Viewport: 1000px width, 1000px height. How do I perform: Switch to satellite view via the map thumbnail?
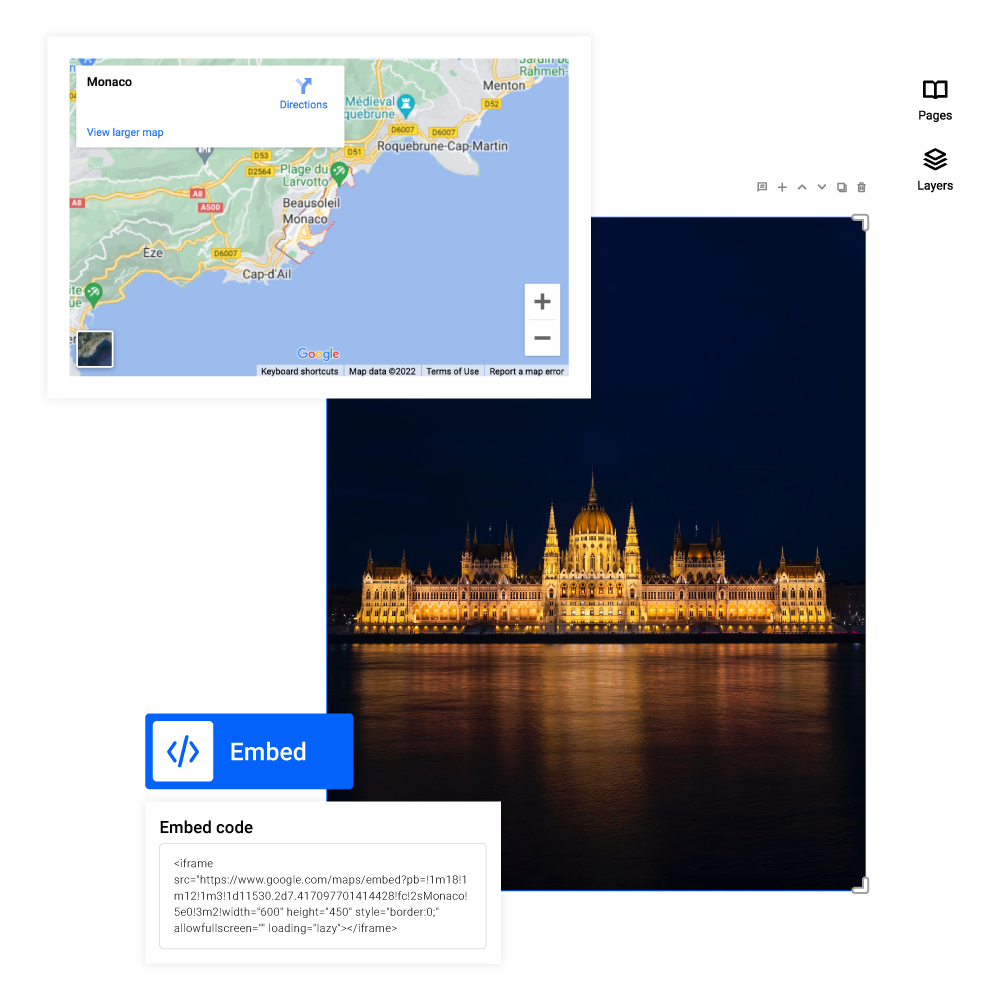(94, 349)
